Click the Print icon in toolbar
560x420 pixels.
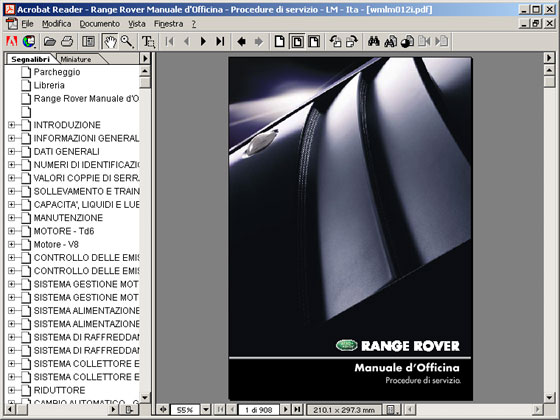pyautogui.click(x=67, y=41)
